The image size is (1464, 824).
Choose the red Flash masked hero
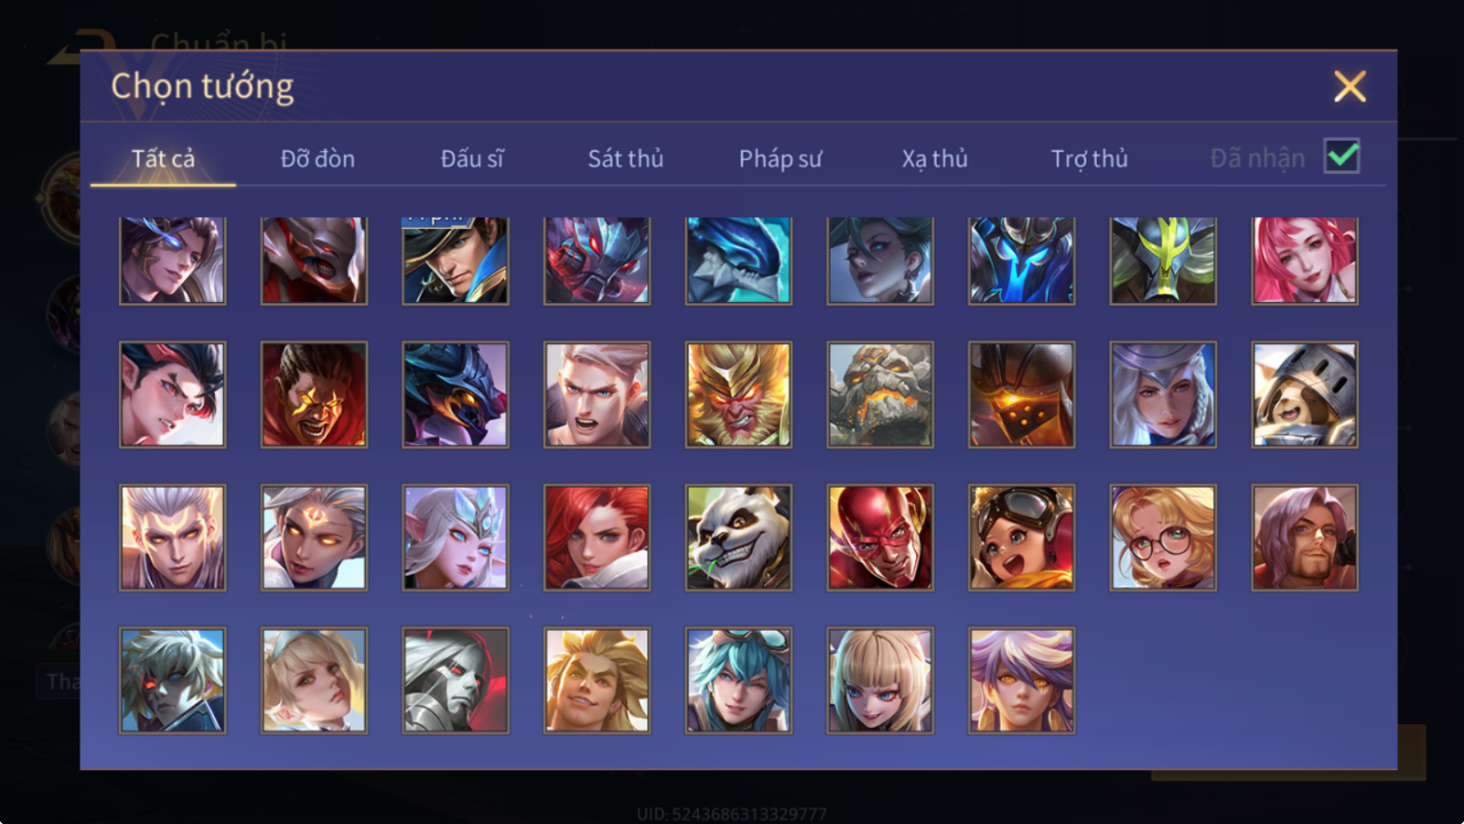pos(880,537)
